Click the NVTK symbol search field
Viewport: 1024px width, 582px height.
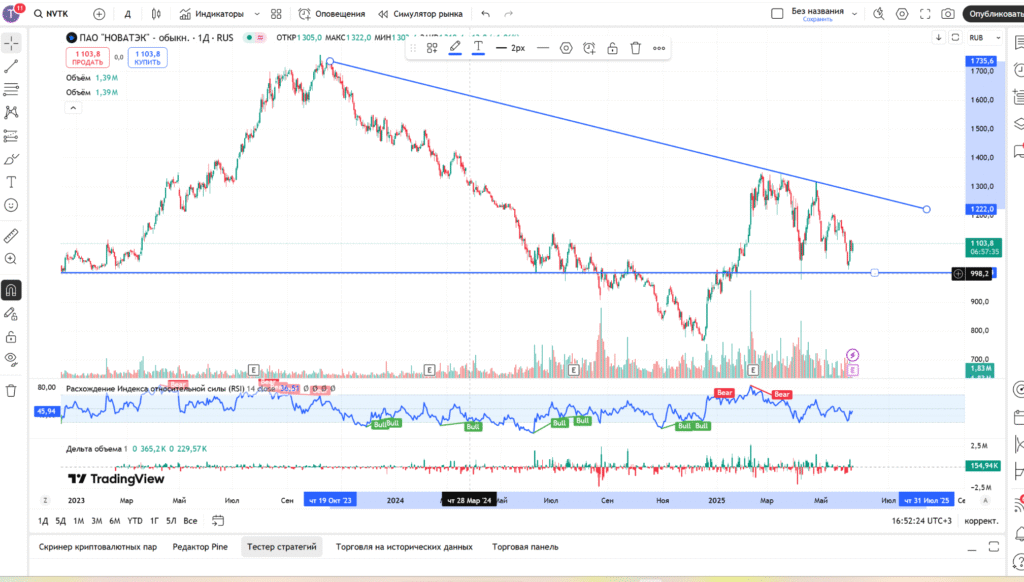[x=52, y=14]
